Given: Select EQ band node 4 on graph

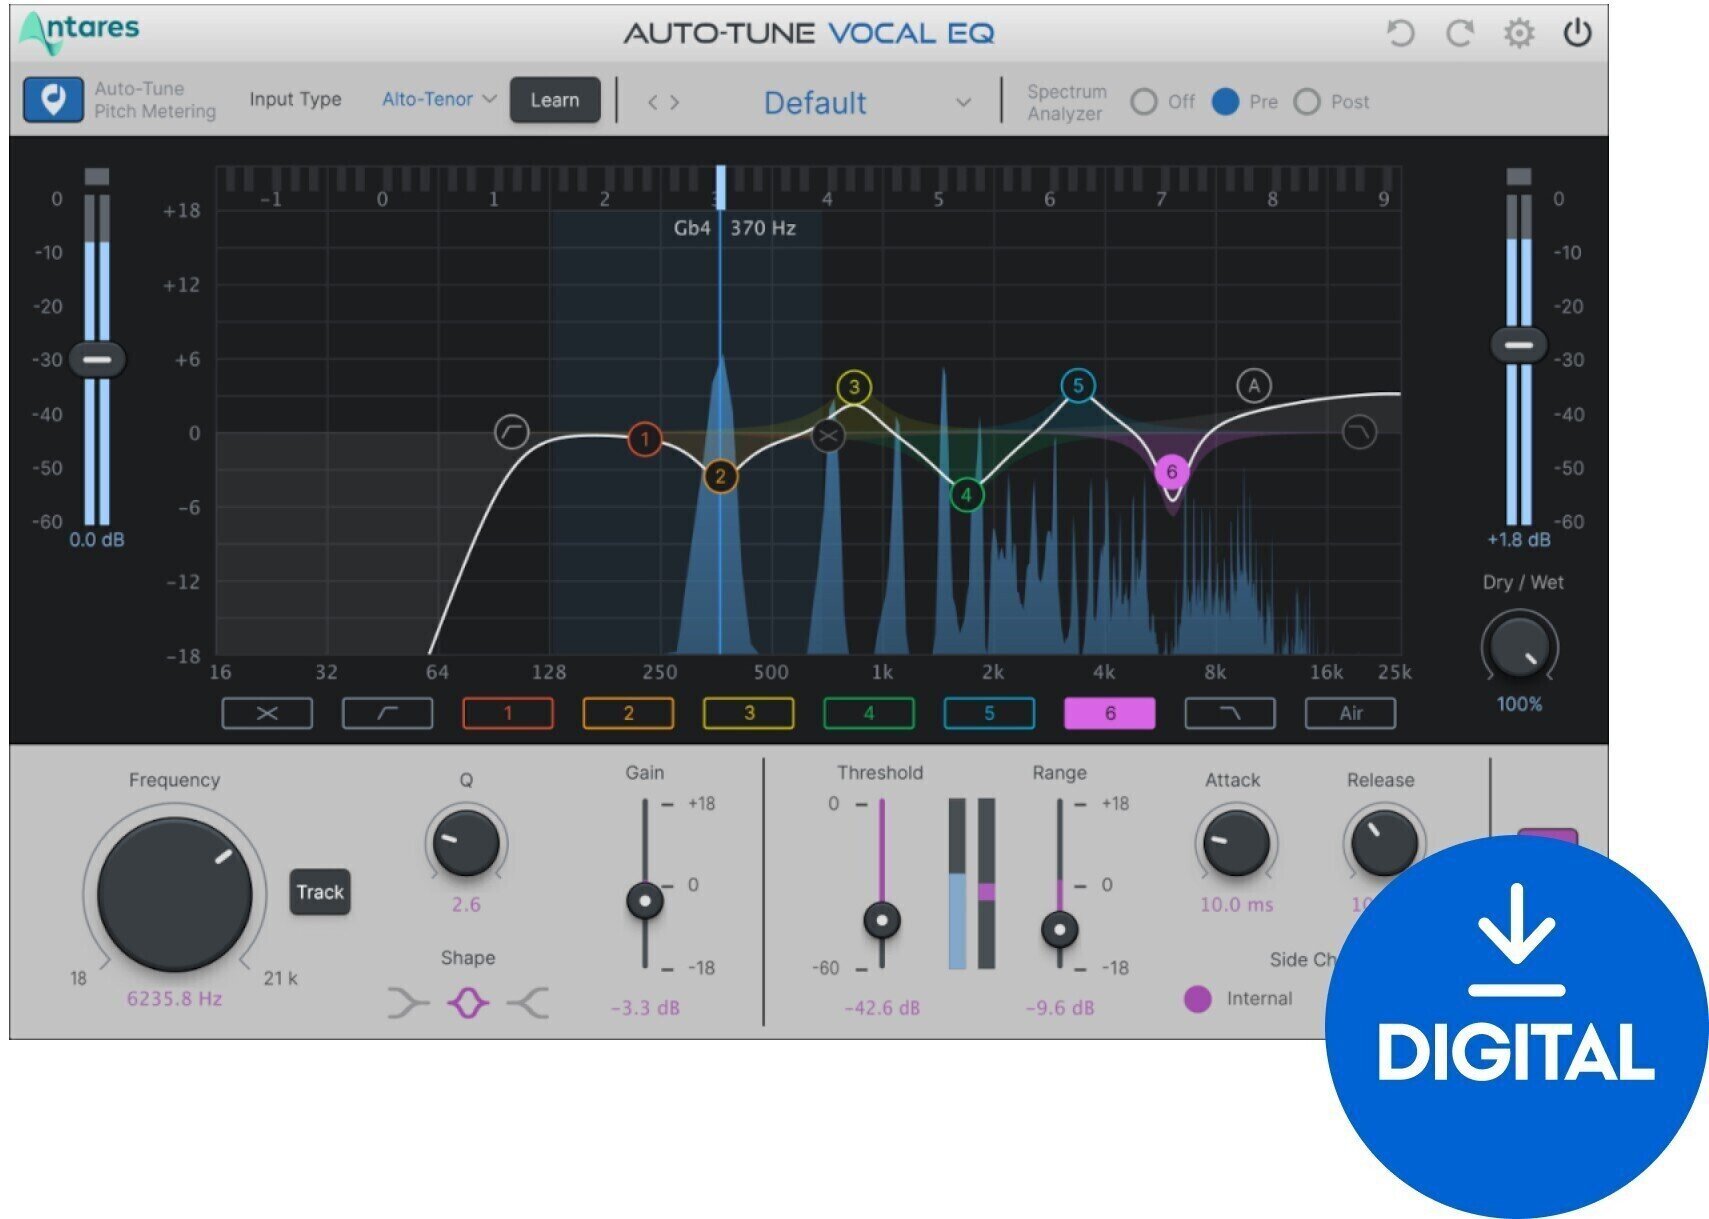Looking at the screenshot, I should click(x=966, y=494).
